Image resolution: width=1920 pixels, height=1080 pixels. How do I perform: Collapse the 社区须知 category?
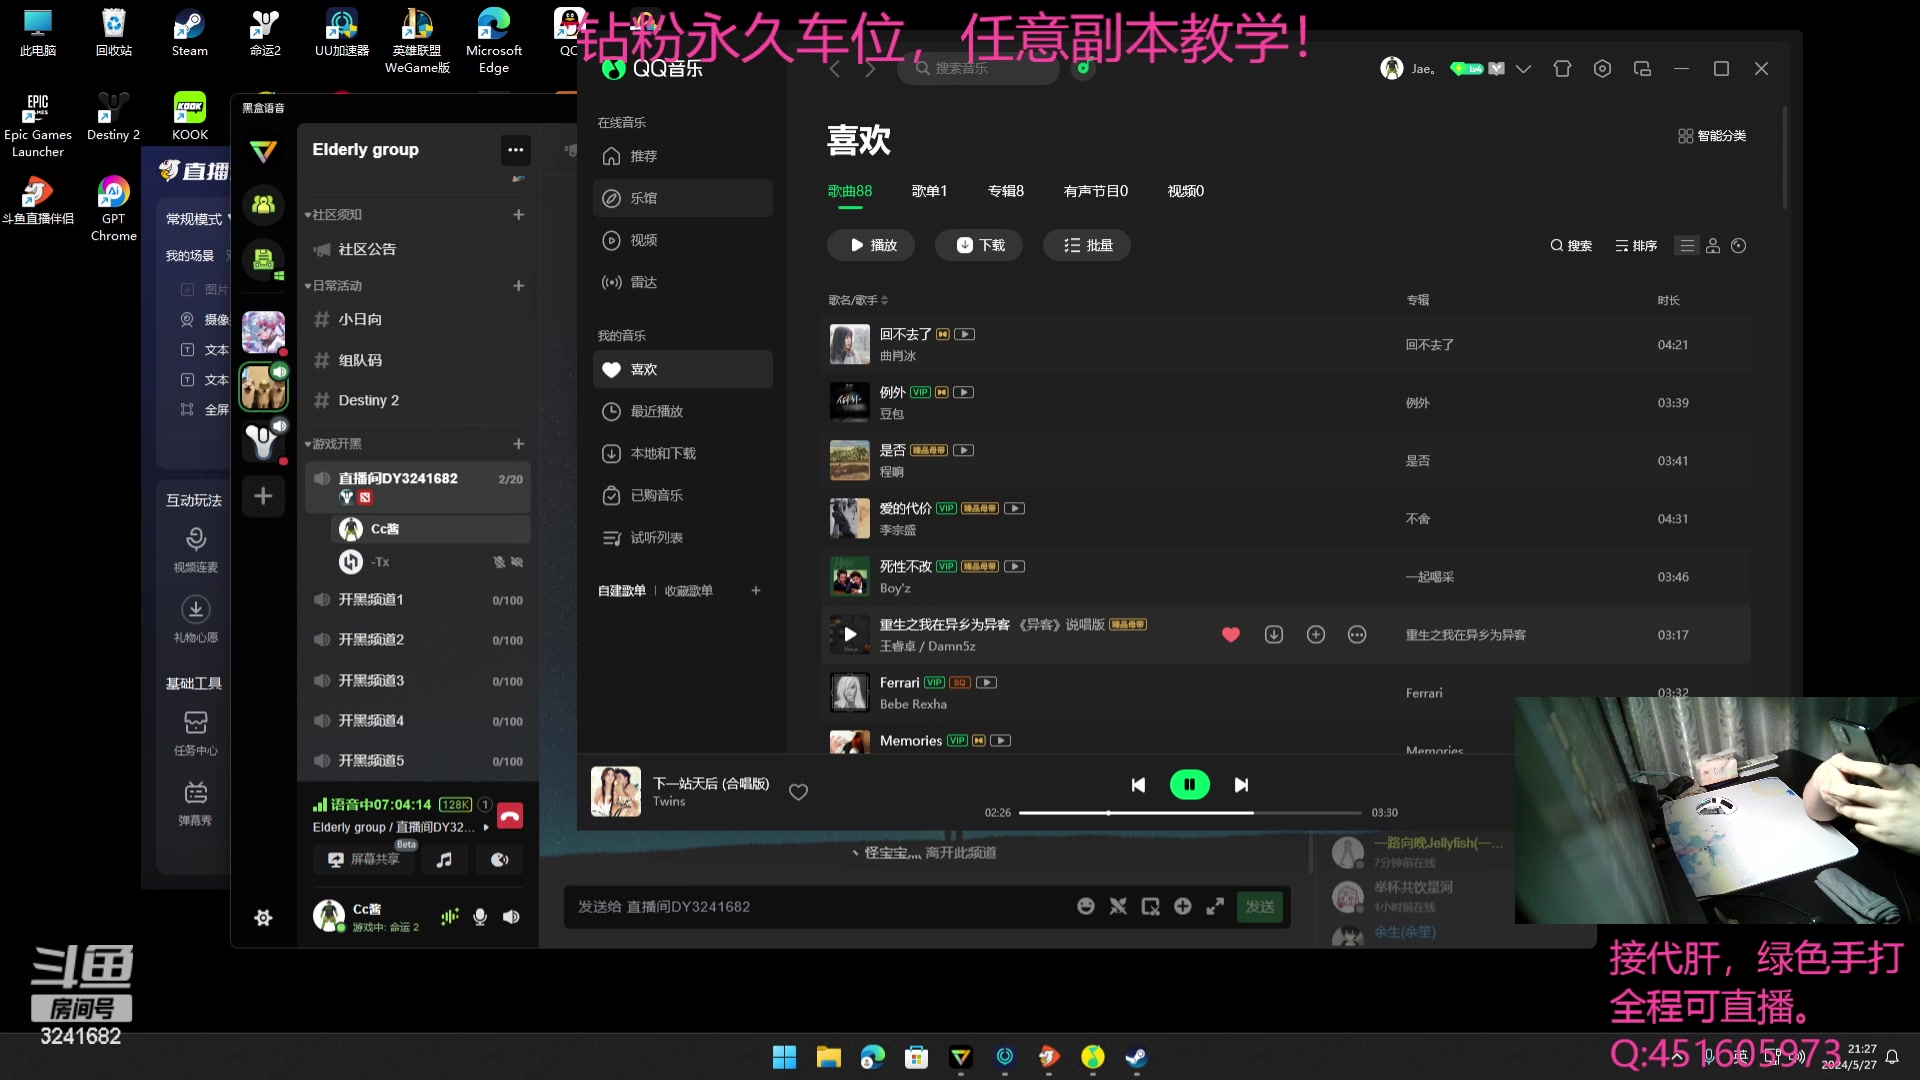[x=334, y=215]
